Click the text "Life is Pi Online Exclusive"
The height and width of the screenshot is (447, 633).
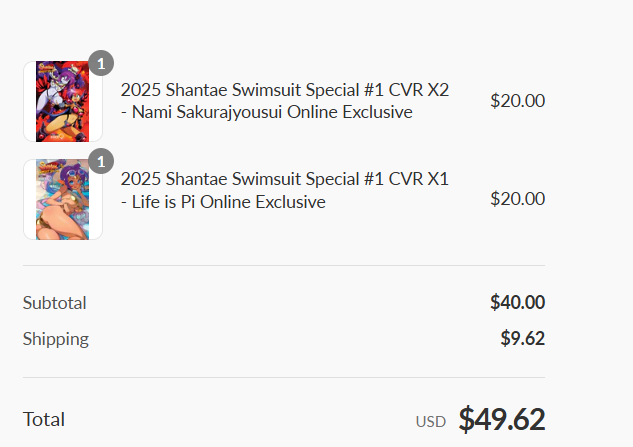[x=228, y=202]
